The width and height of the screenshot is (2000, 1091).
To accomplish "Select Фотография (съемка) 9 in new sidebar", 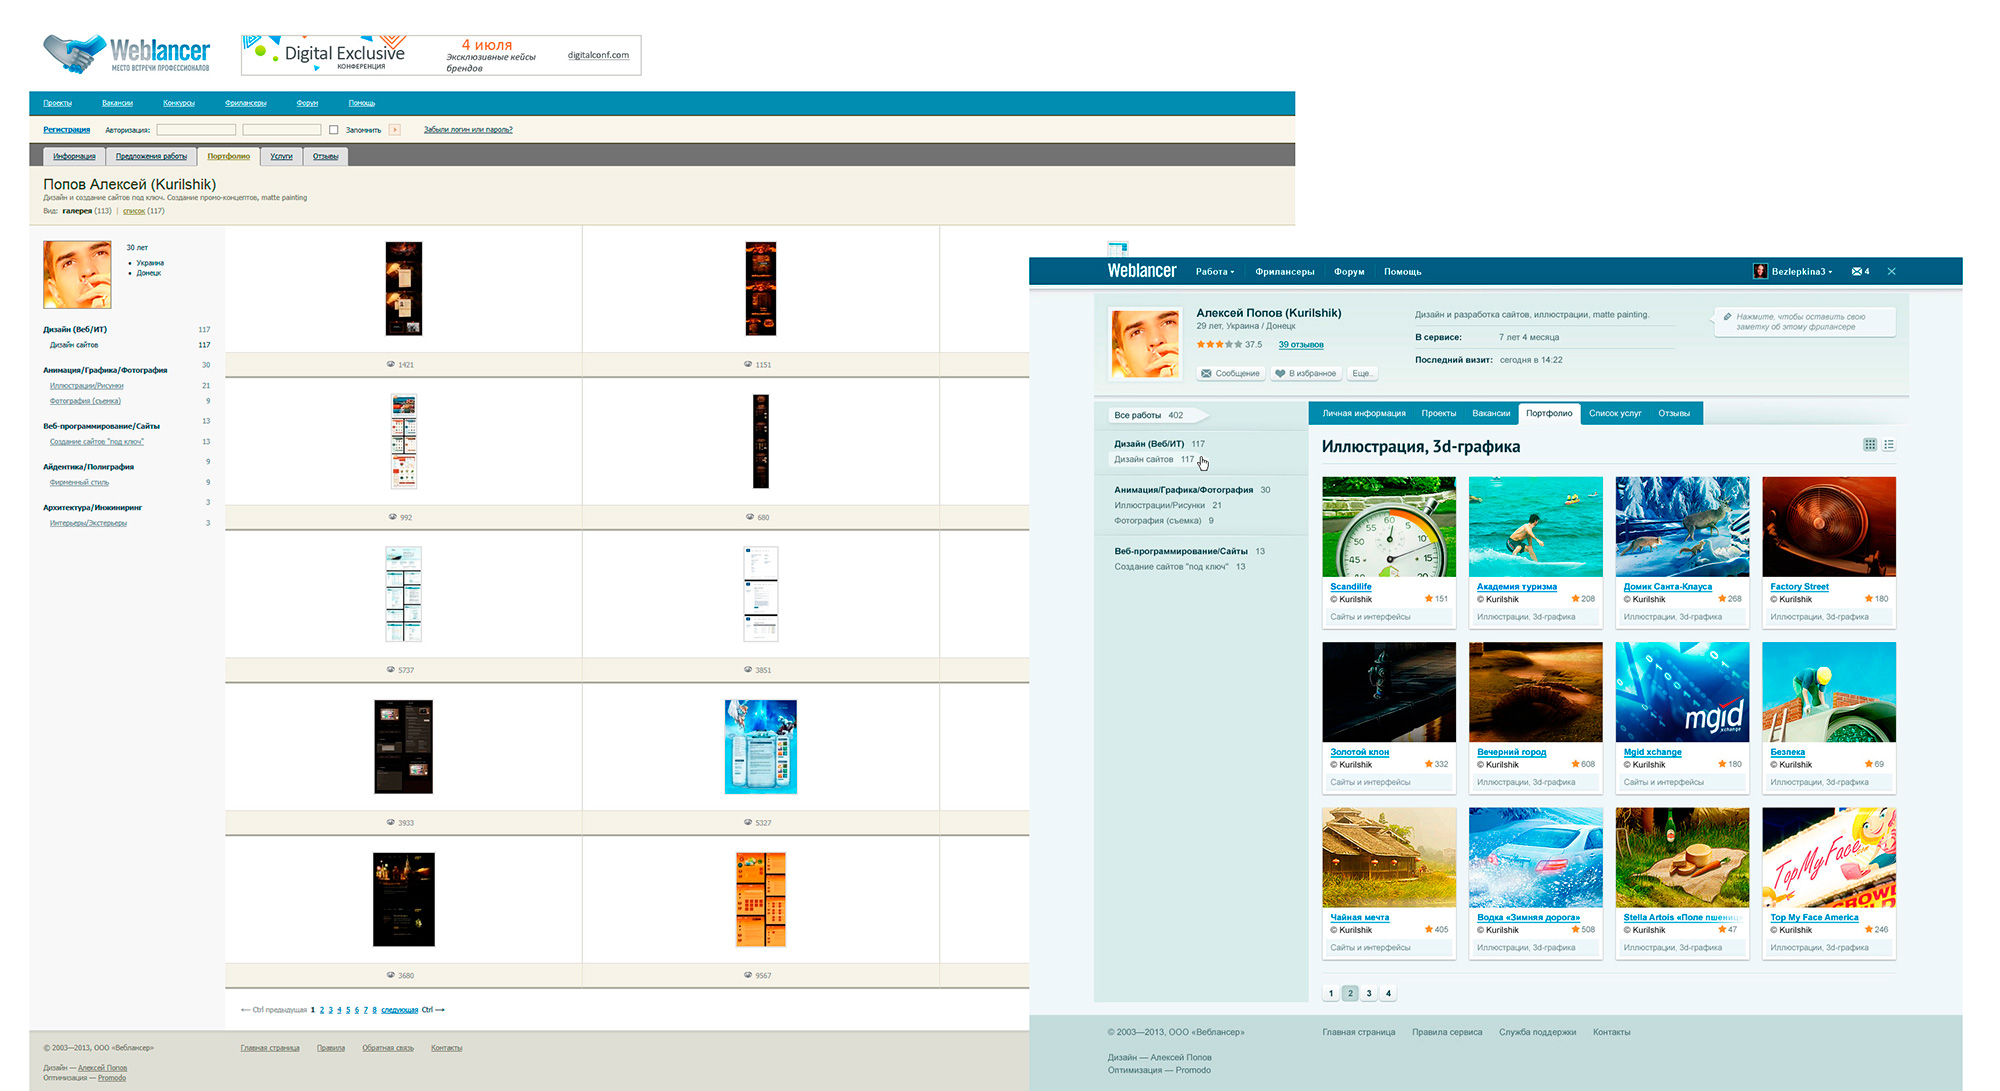I will (x=1164, y=520).
